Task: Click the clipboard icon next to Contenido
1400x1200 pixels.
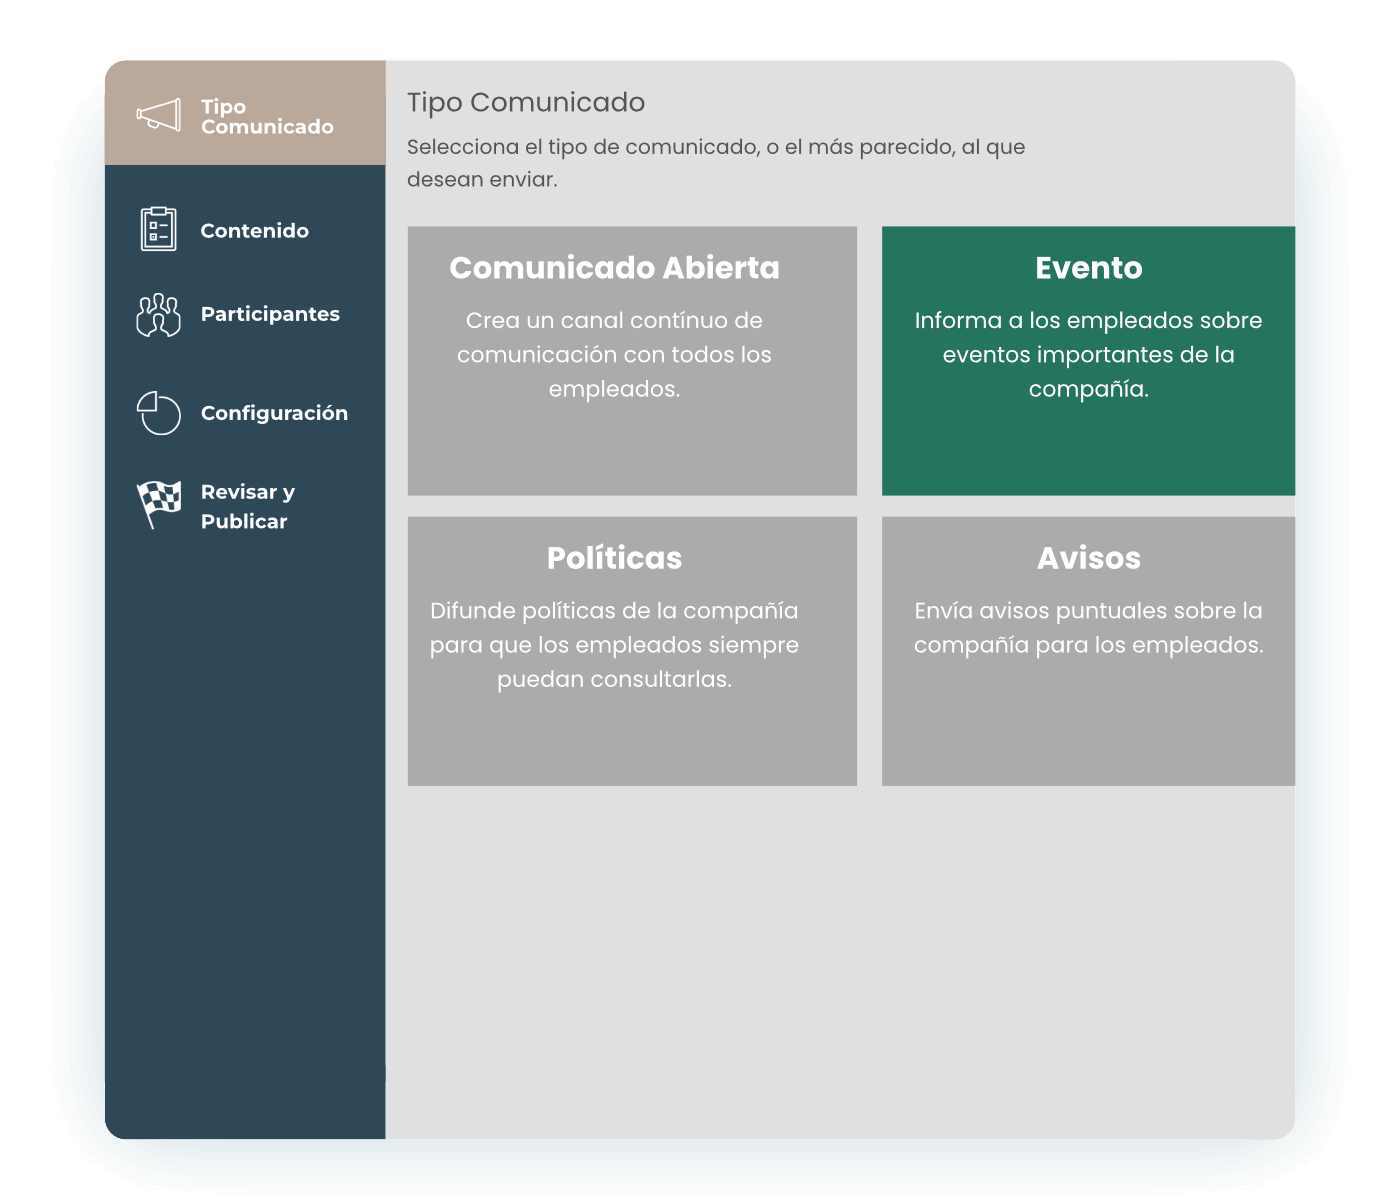Action: (158, 229)
